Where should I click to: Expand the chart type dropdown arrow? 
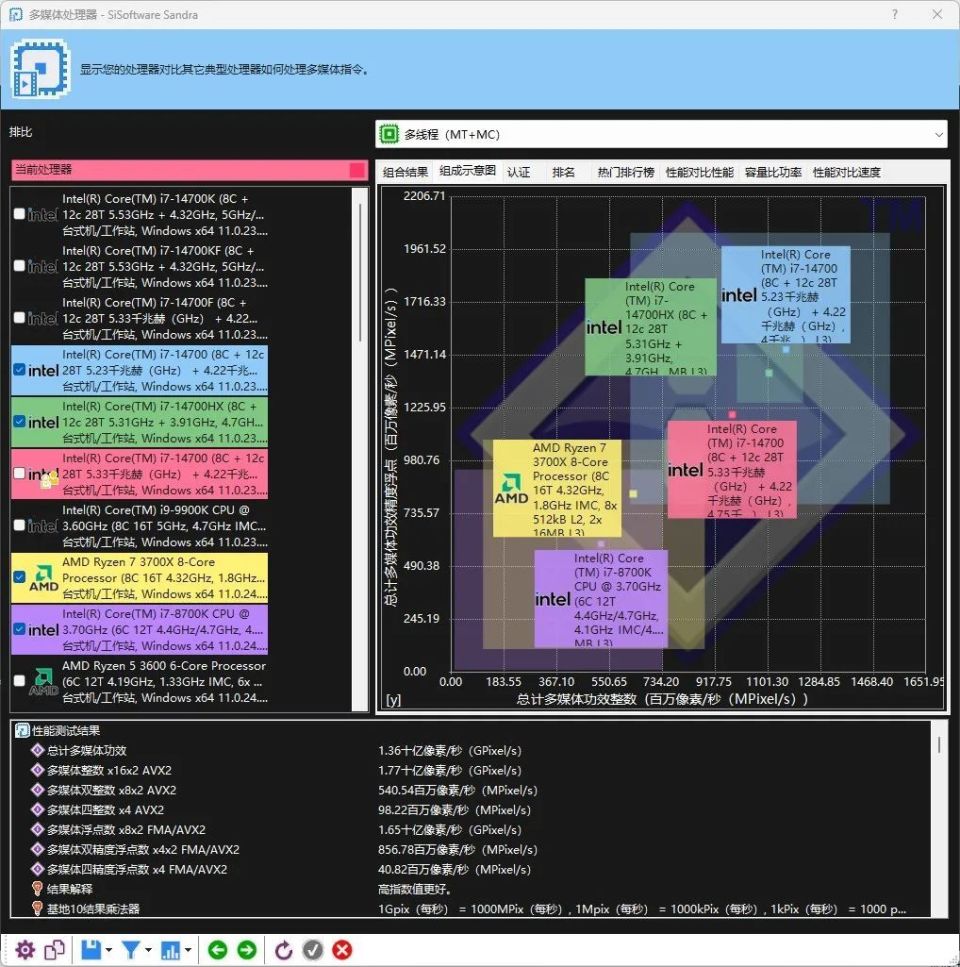(186, 949)
